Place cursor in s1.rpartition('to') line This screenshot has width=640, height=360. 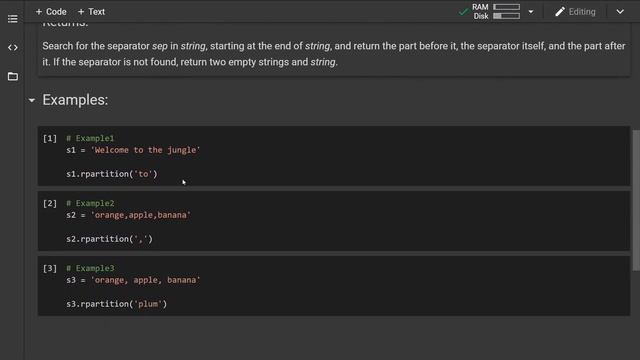[x=112, y=174]
